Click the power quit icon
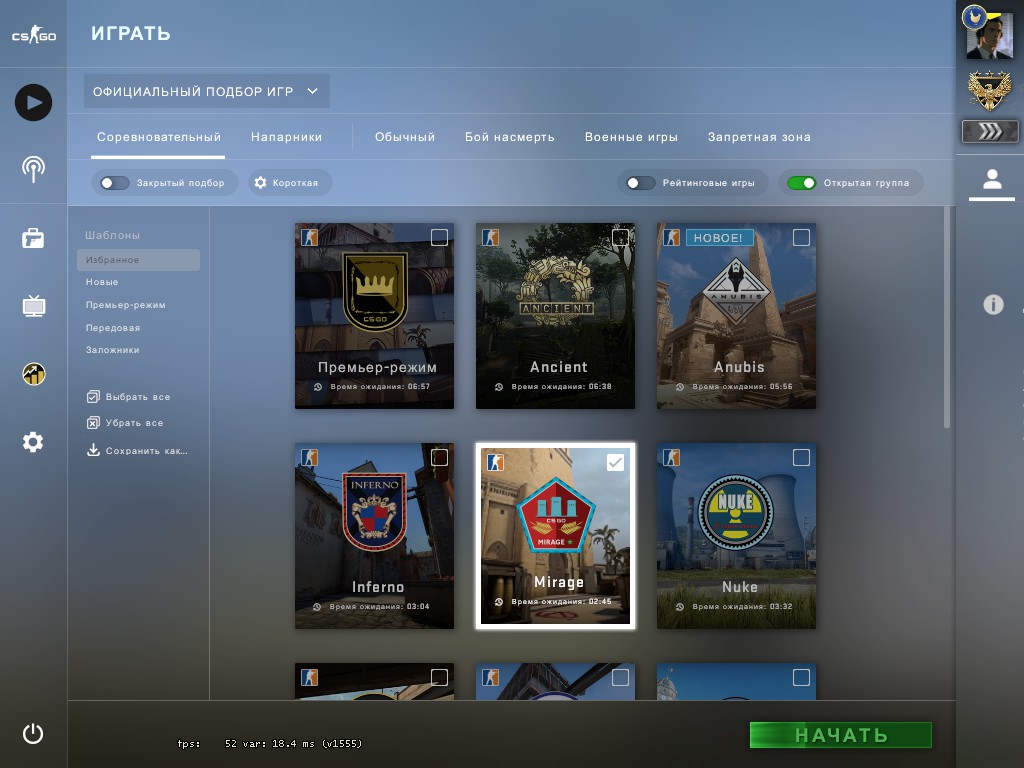This screenshot has height=768, width=1024. (x=33, y=733)
